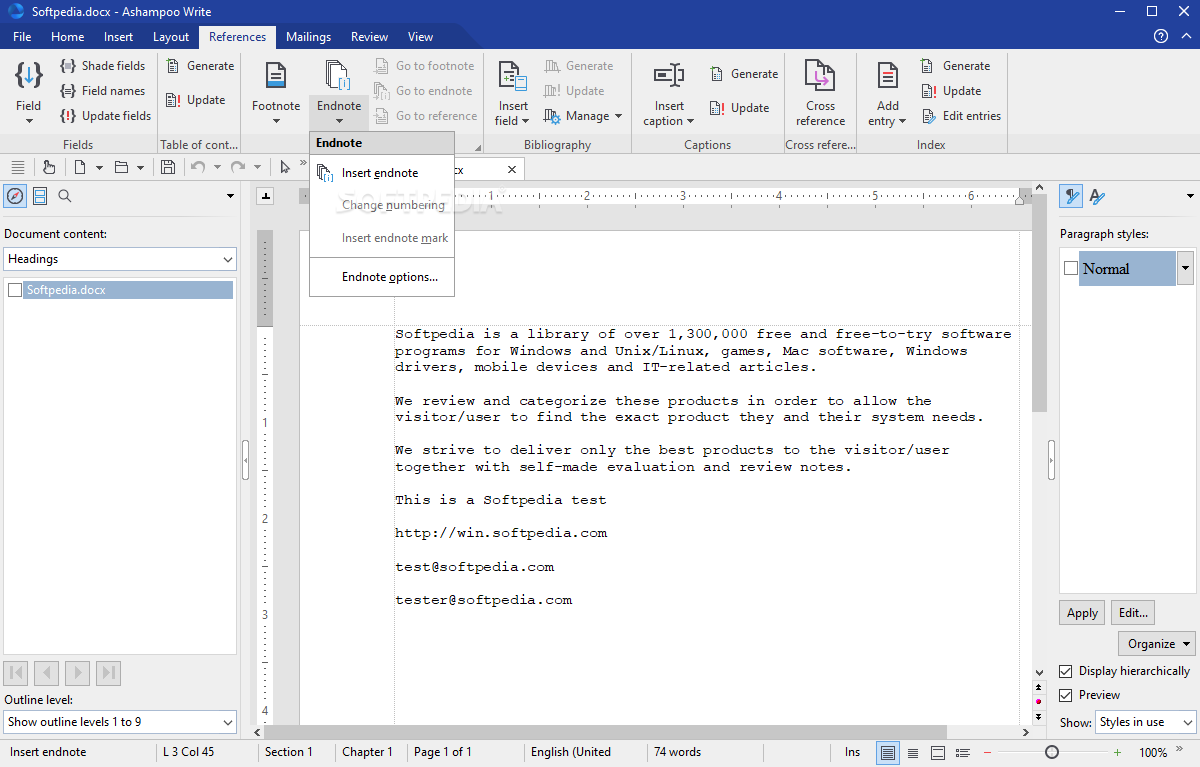
Task: Toggle Ins insert mode in status bar
Action: [x=852, y=752]
